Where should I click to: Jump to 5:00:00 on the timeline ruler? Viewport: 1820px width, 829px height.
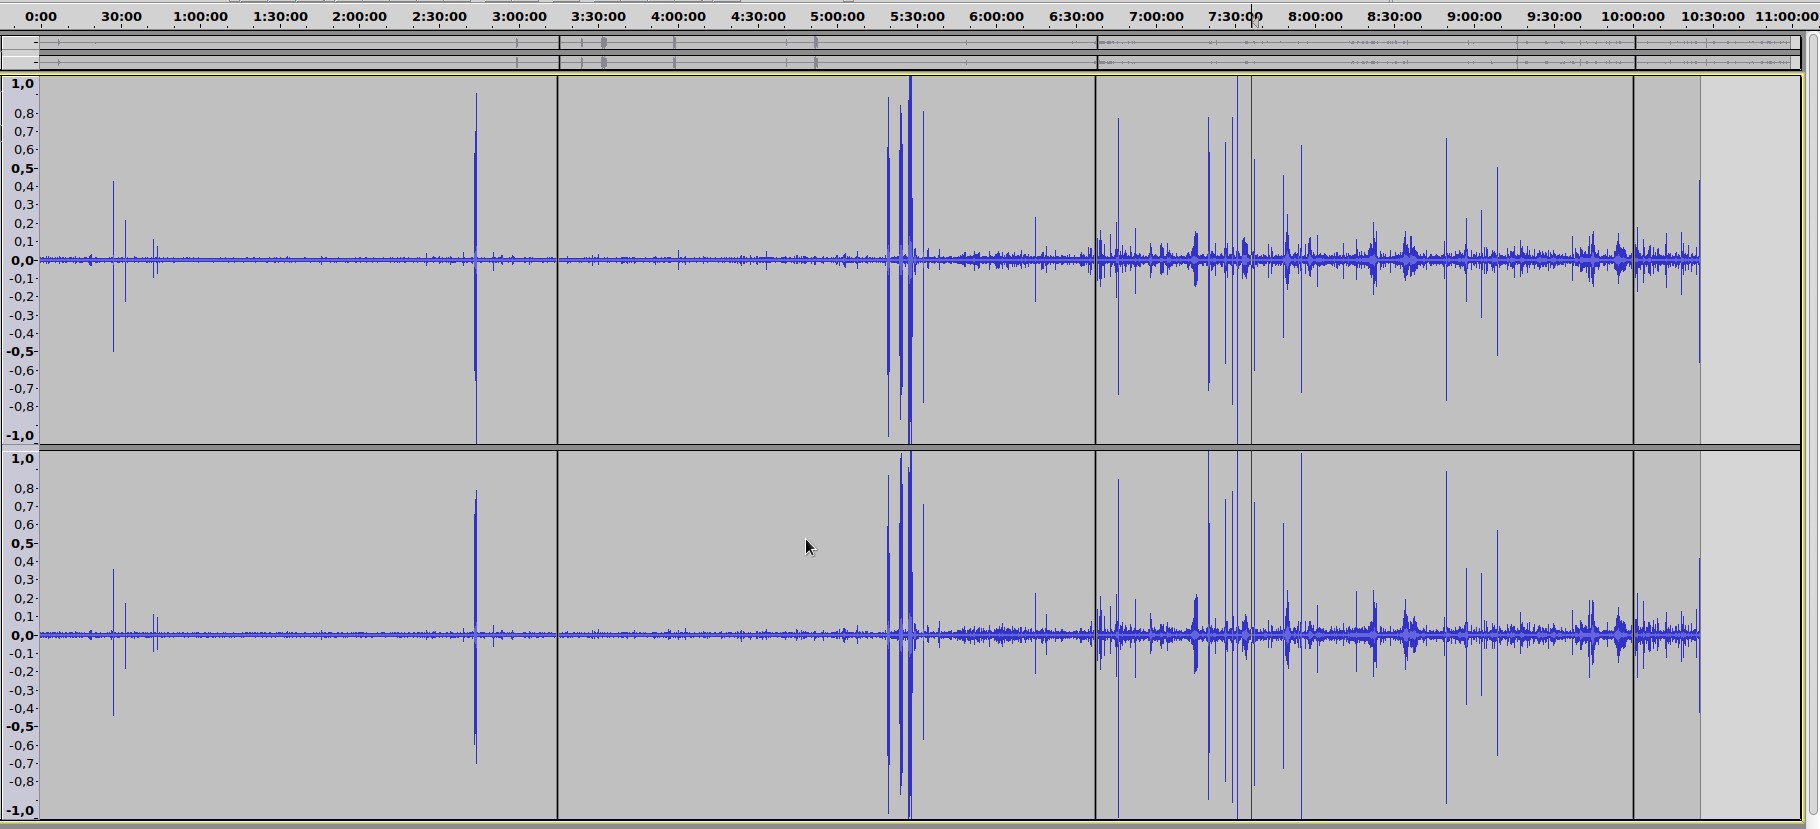[837, 17]
